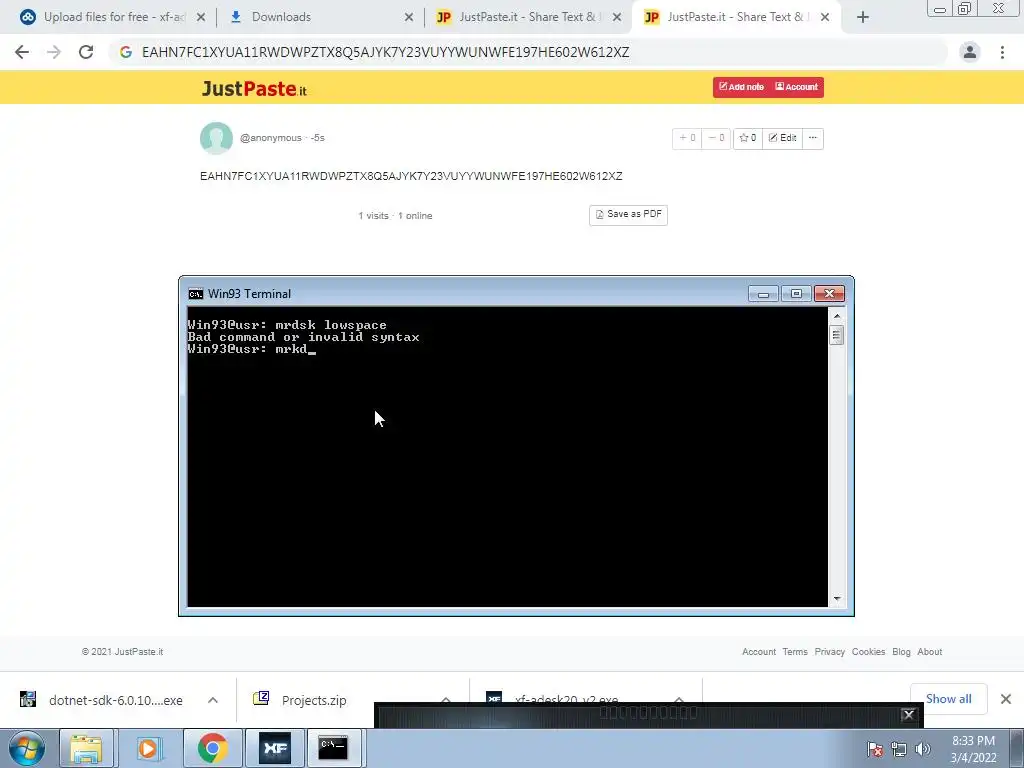This screenshot has height=768, width=1024.
Task: Click the Add note button
Action: tap(741, 87)
